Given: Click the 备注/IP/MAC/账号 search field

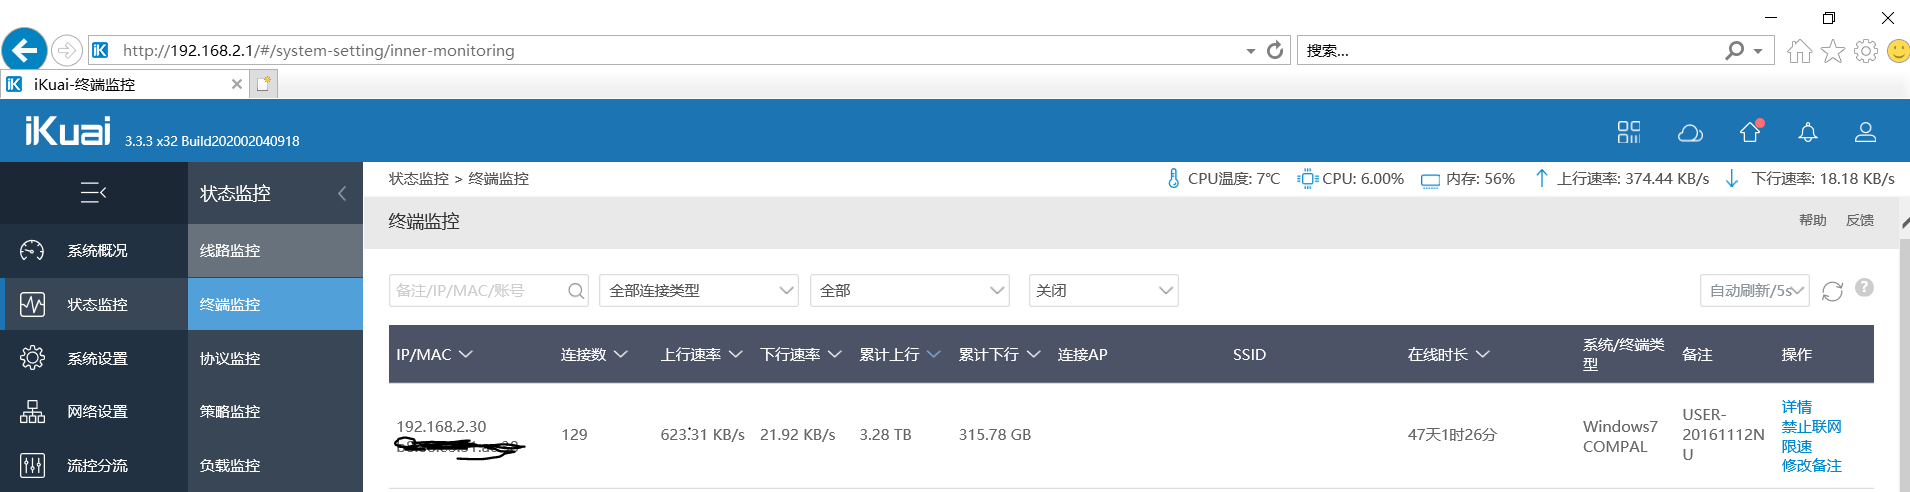Looking at the screenshot, I should pyautogui.click(x=478, y=291).
